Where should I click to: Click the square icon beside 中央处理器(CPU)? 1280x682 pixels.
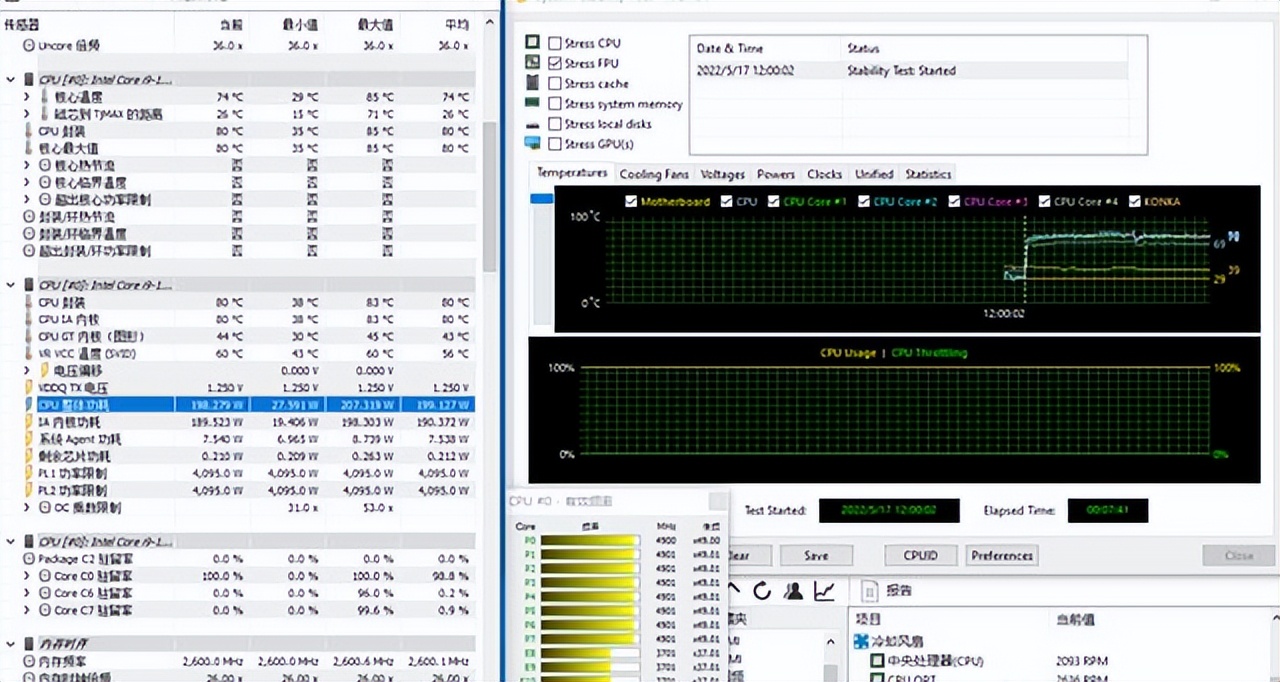pos(877,661)
